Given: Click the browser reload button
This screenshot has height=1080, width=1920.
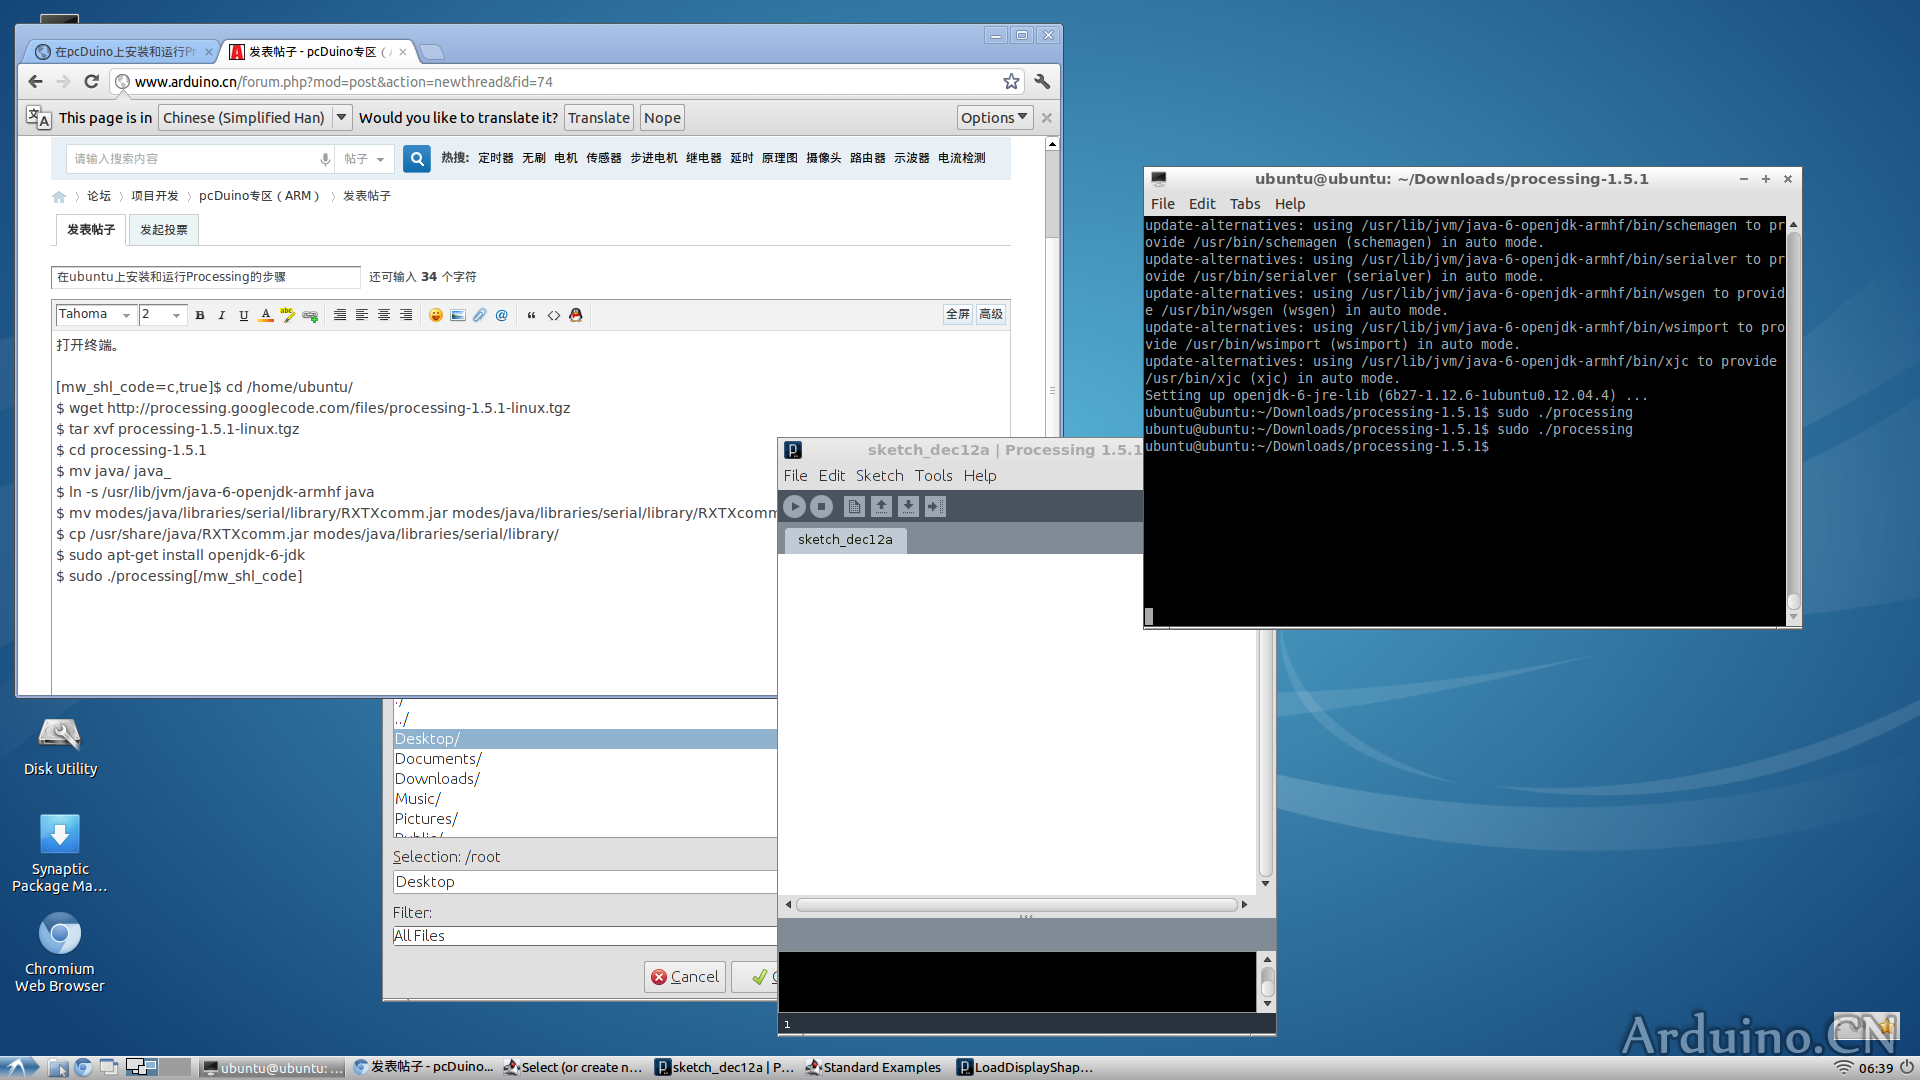Looking at the screenshot, I should pyautogui.click(x=91, y=82).
